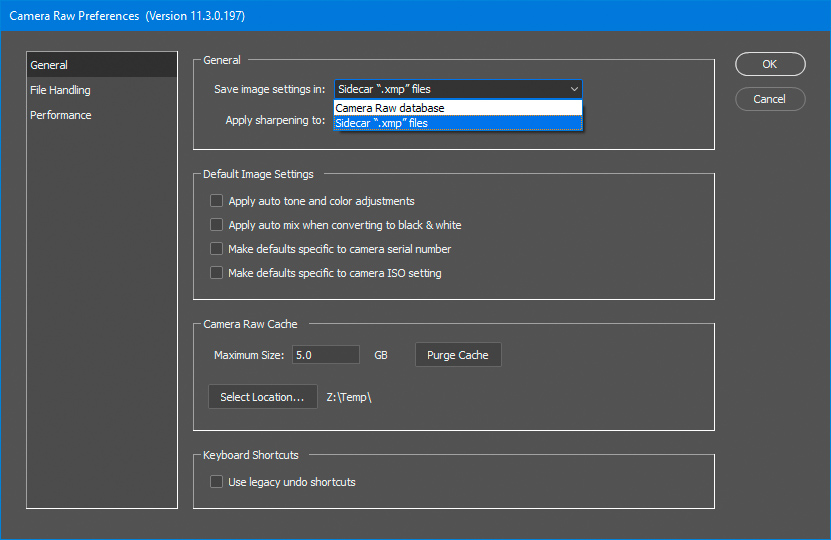Open the File Handling preferences section

tap(102, 90)
